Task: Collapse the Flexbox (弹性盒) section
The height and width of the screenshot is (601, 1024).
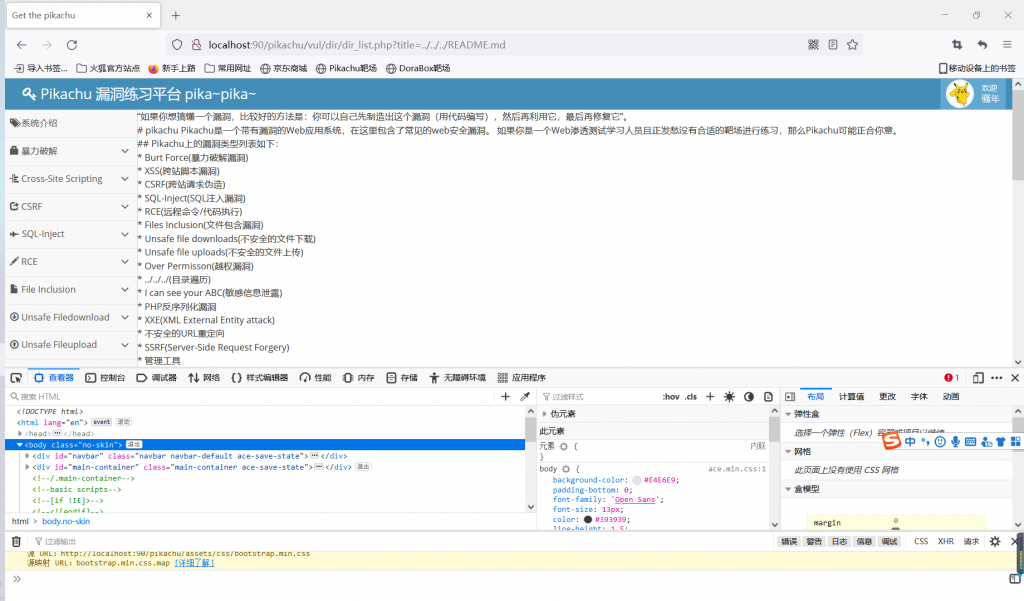Action: point(788,414)
